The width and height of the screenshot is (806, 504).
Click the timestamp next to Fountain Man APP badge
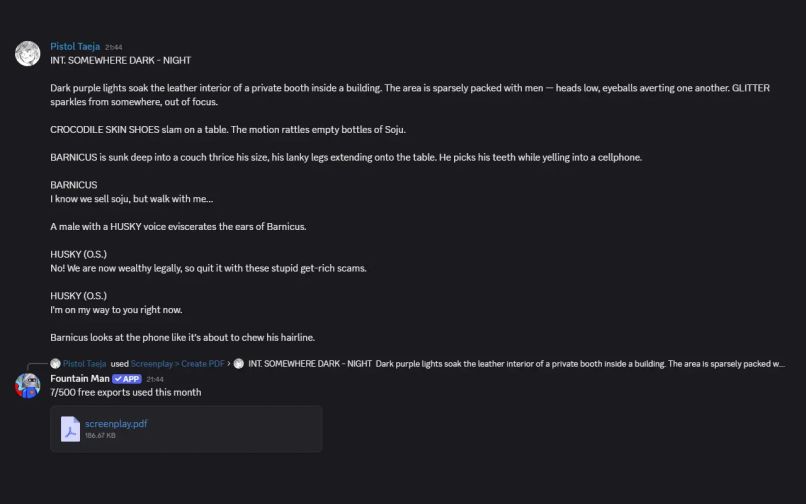pyautogui.click(x=155, y=380)
